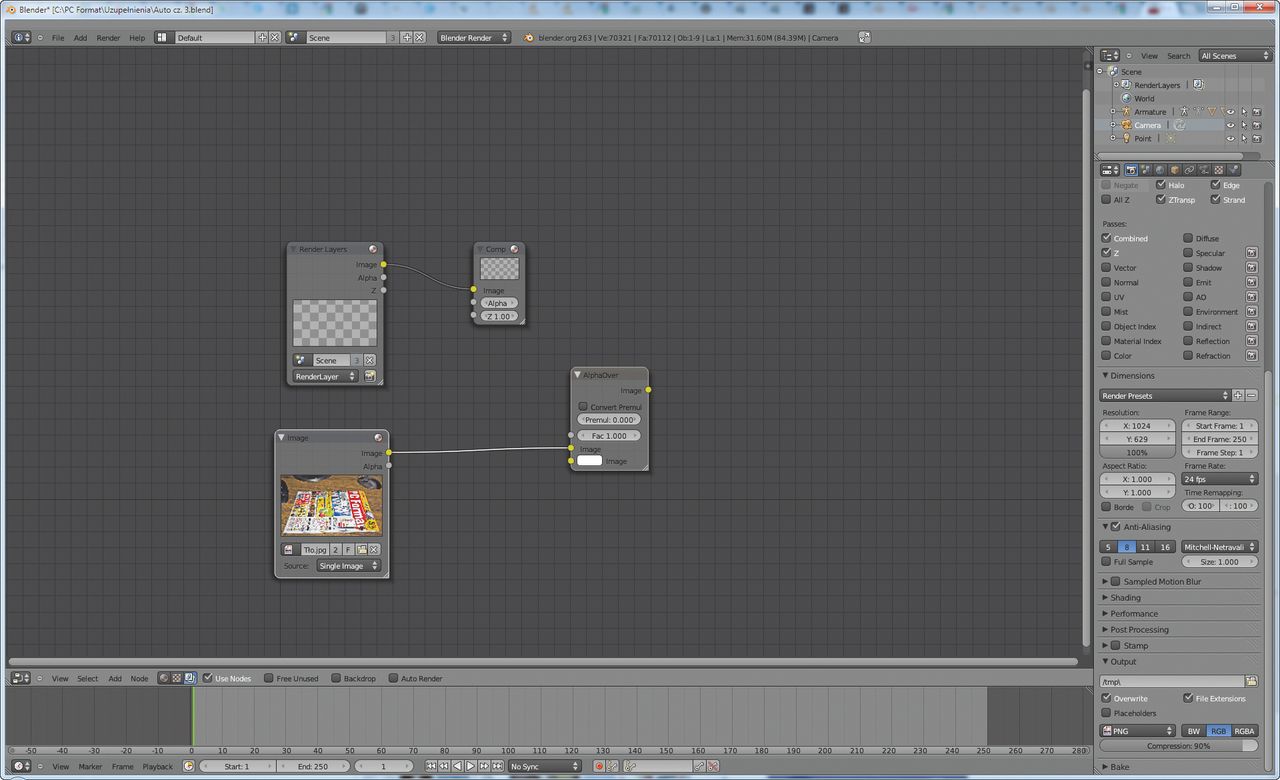Viewport: 1280px width, 780px height.
Task: Enable the Placeholders checkbox
Action: 1106,713
